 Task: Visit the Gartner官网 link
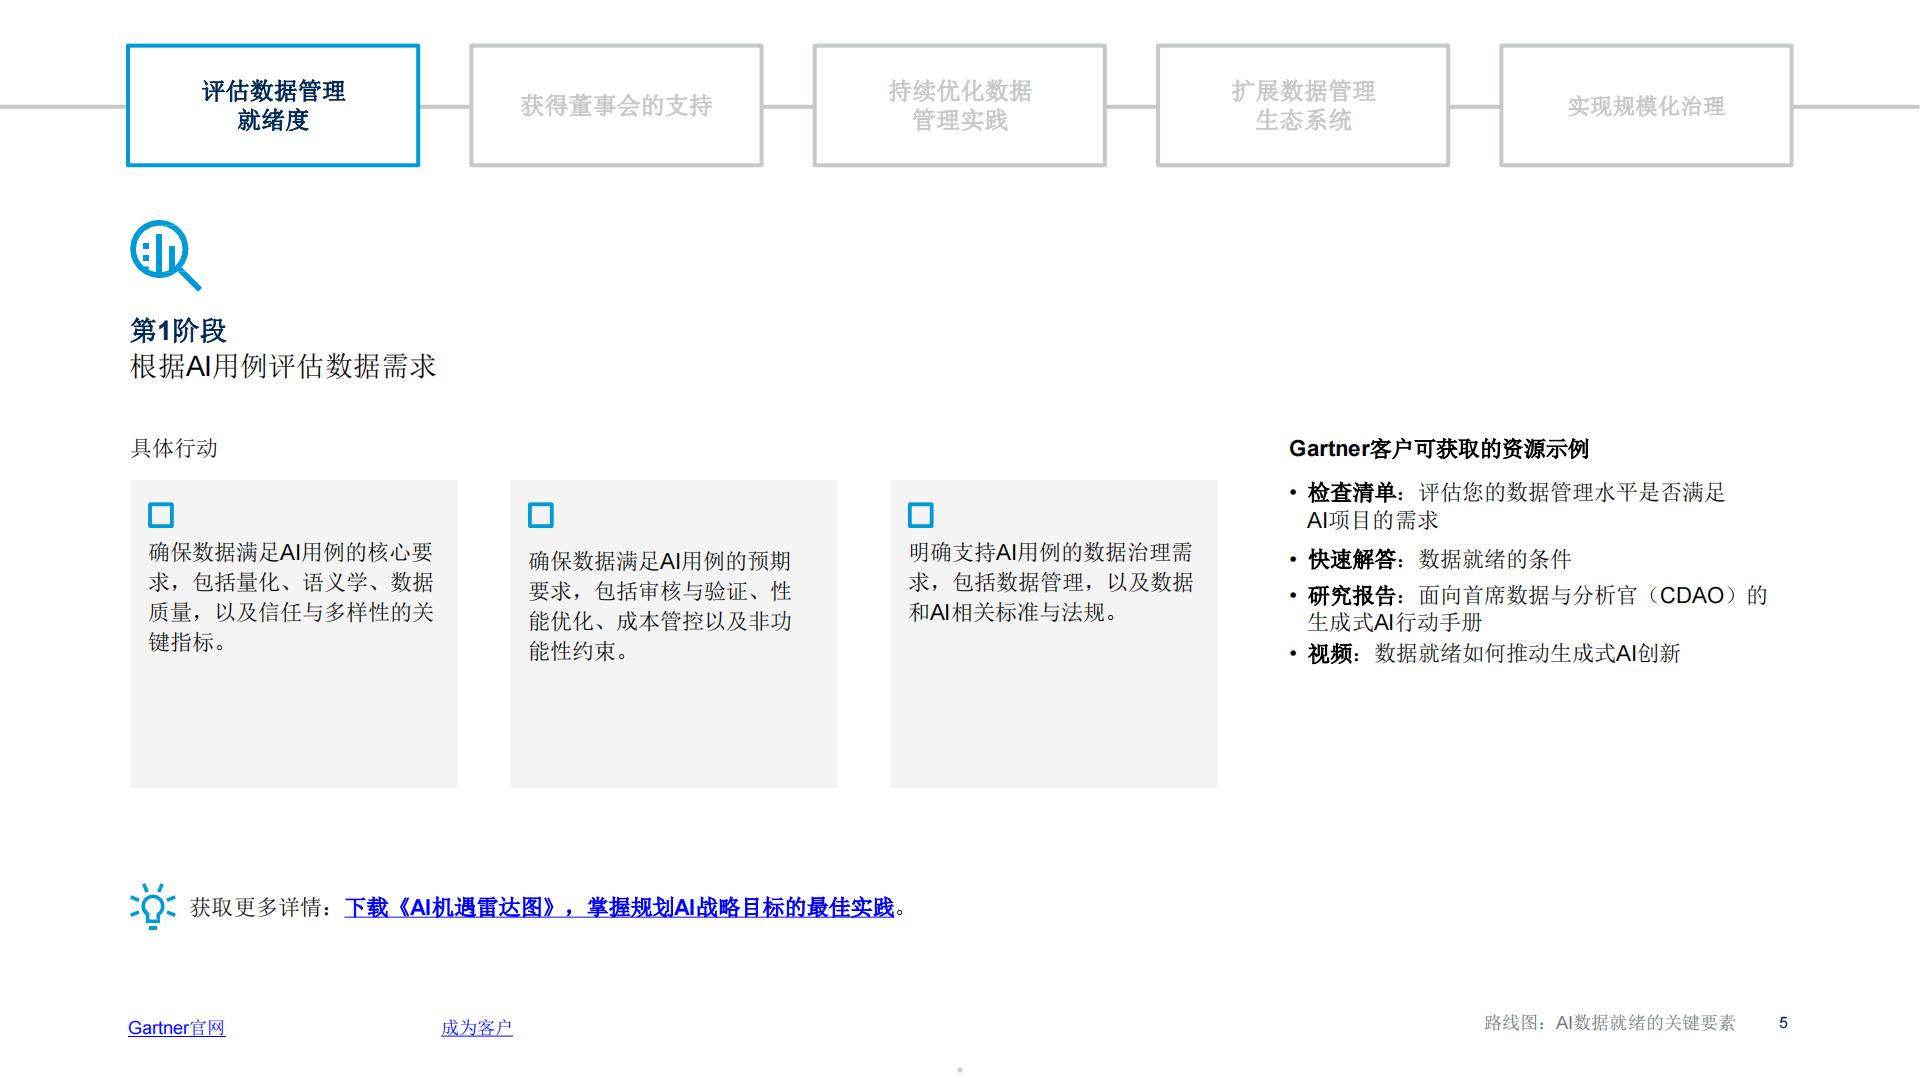click(x=177, y=1027)
